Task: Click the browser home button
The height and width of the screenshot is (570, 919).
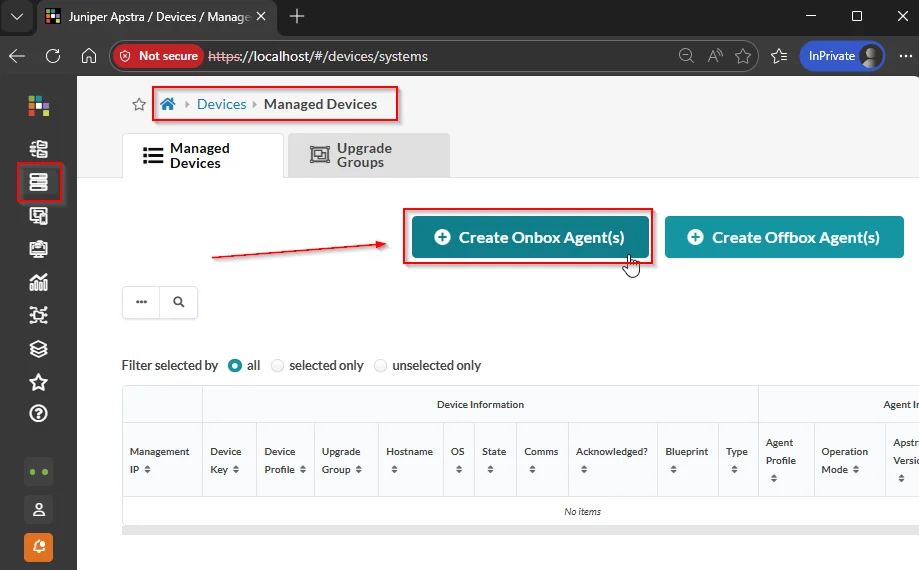Action: pos(89,56)
